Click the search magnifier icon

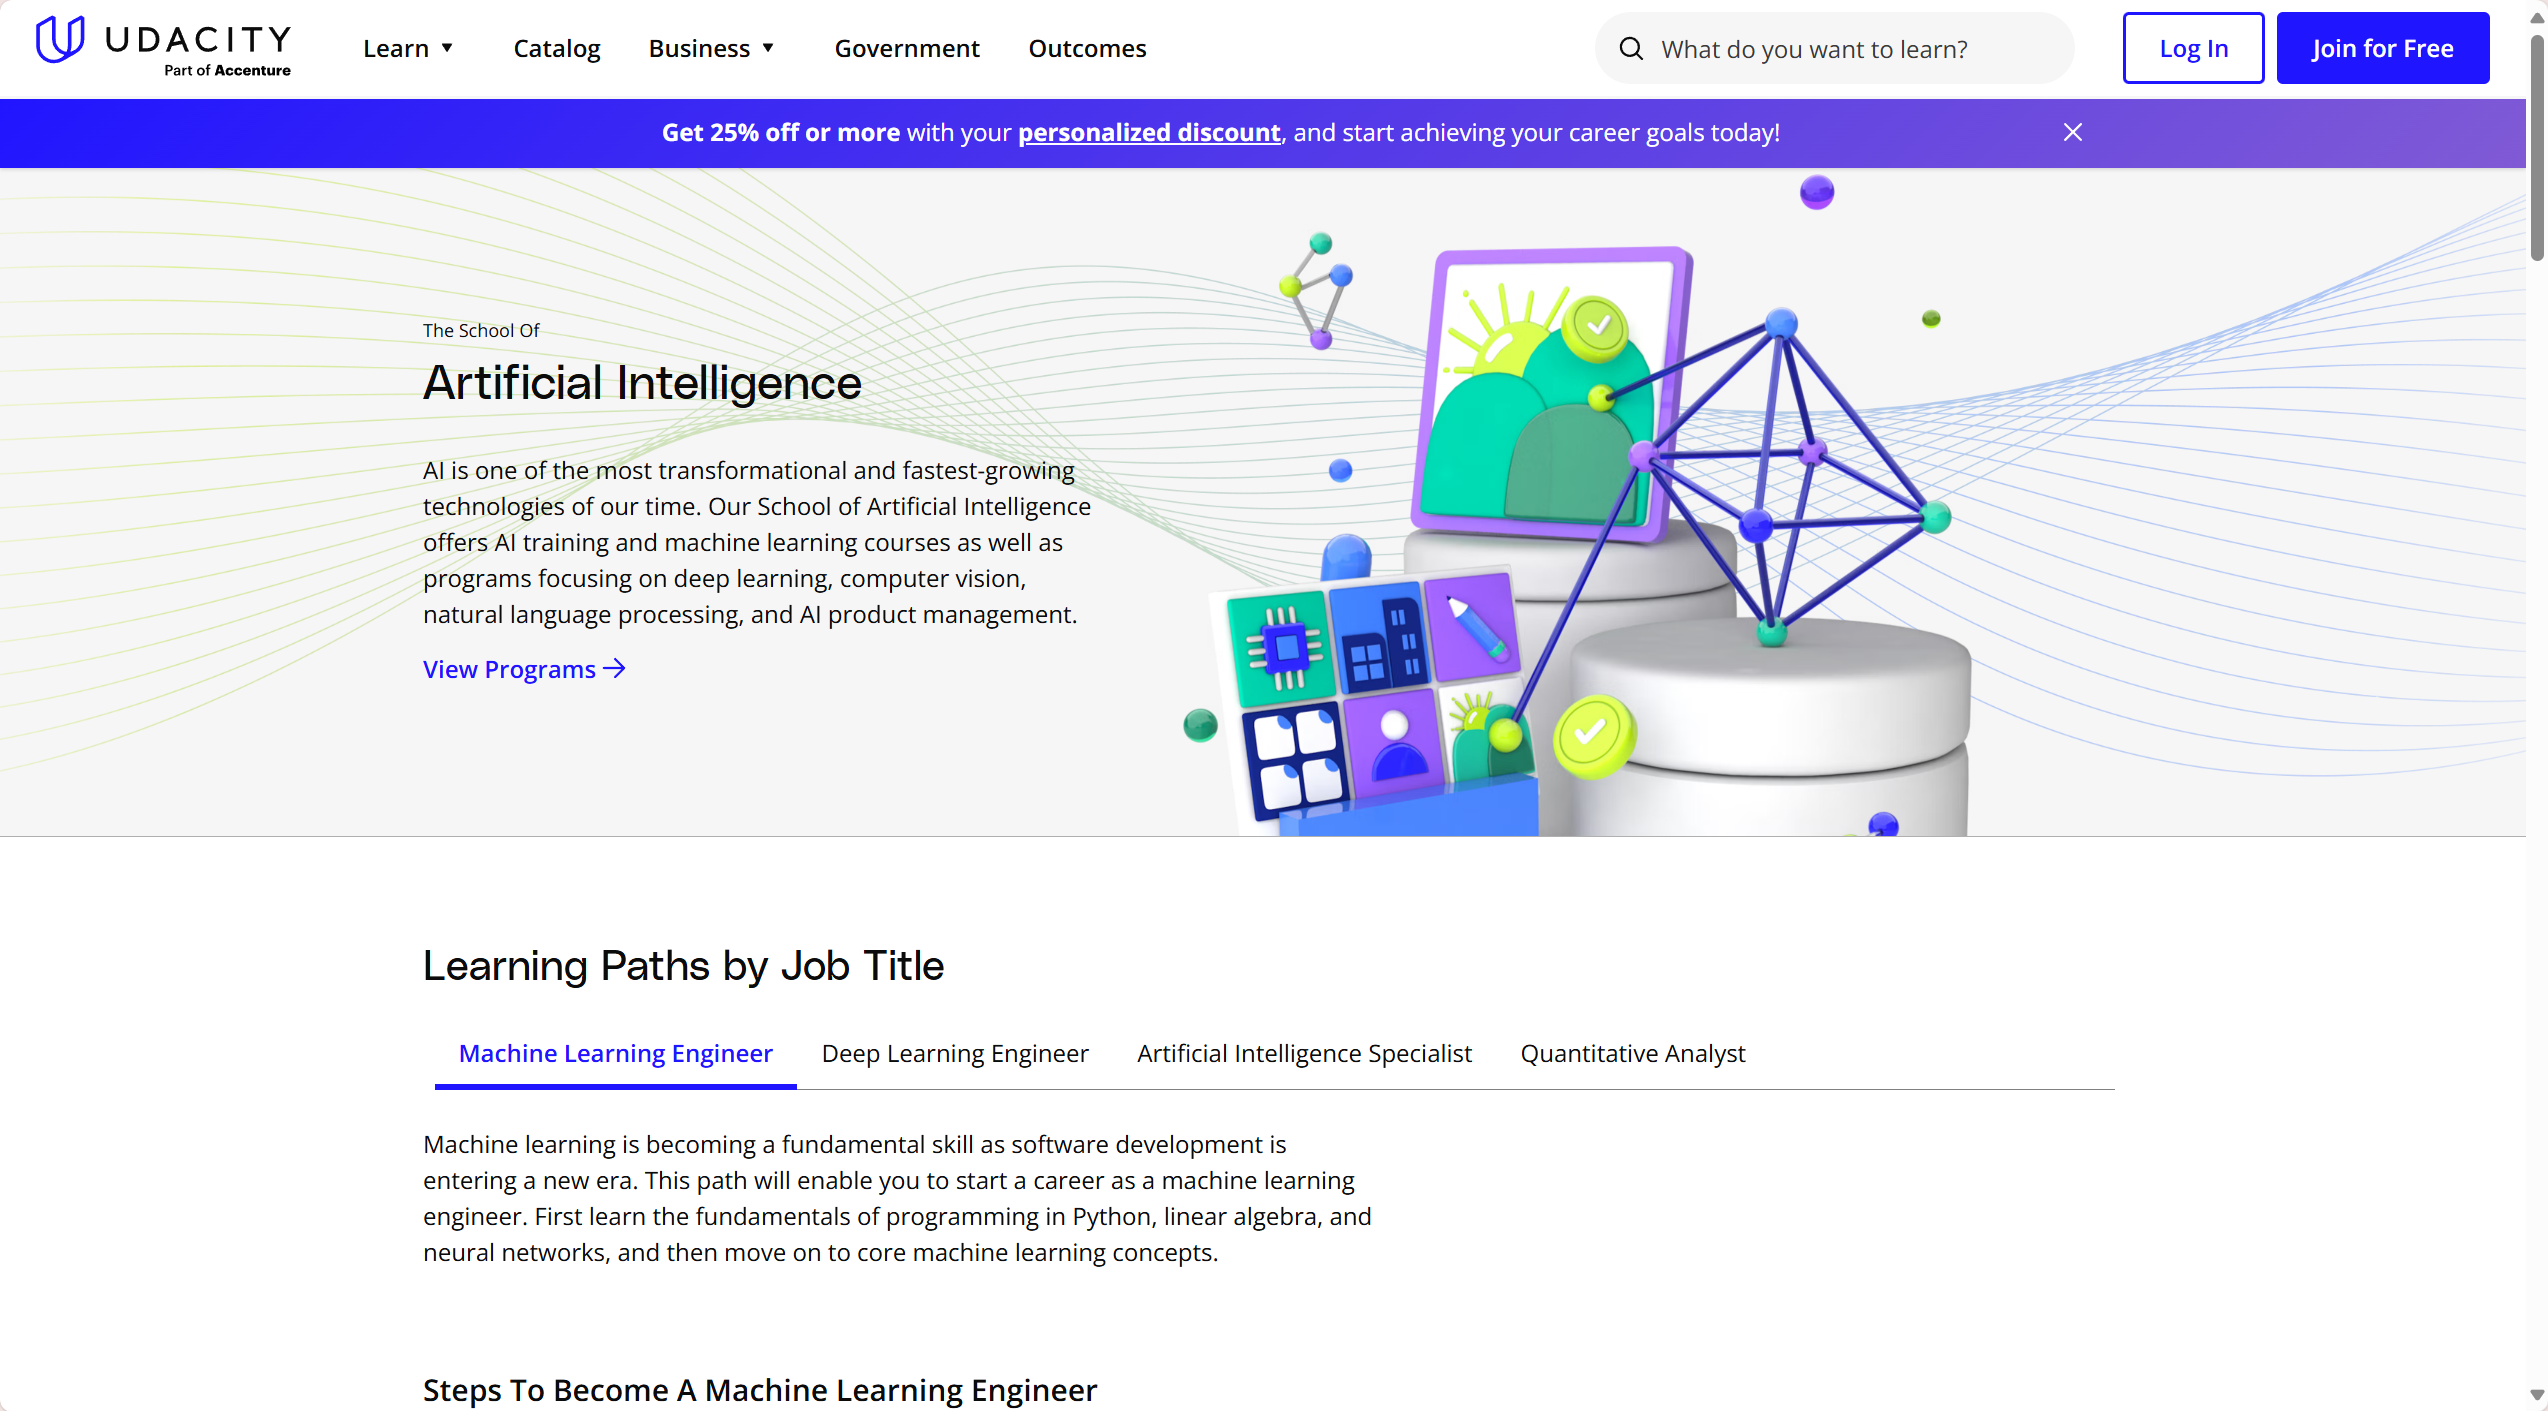[1631, 47]
